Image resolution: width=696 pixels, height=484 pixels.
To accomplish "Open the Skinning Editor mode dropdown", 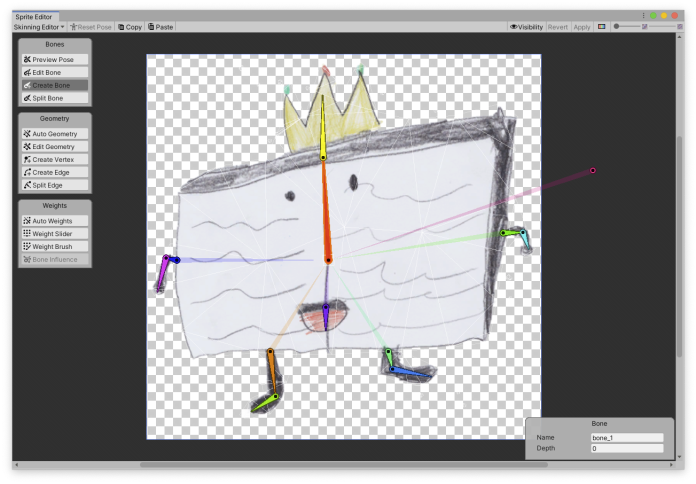I will tap(40, 27).
